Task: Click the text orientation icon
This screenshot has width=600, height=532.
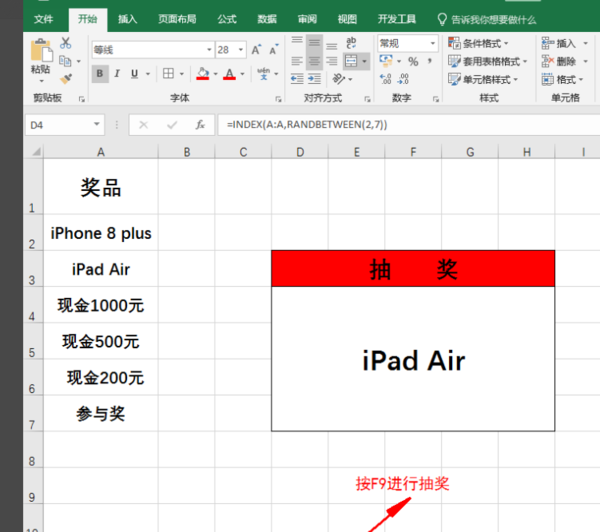Action: click(339, 79)
